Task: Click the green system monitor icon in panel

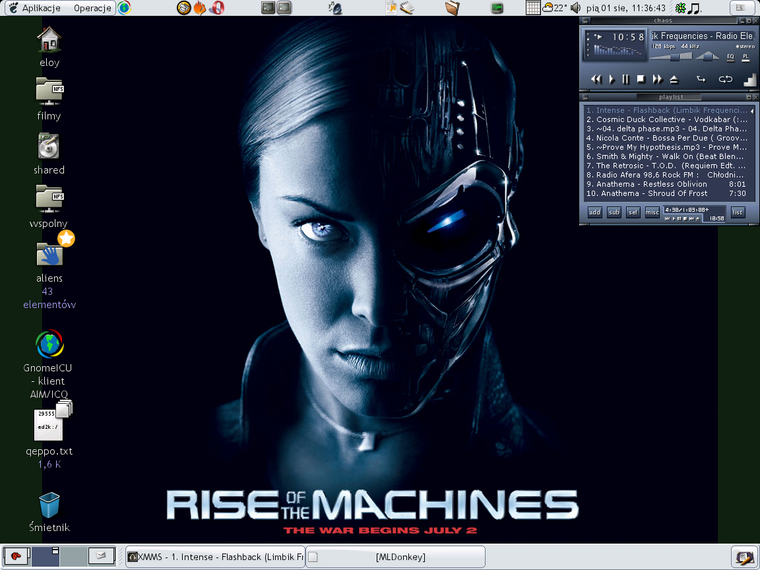Action: point(497,8)
